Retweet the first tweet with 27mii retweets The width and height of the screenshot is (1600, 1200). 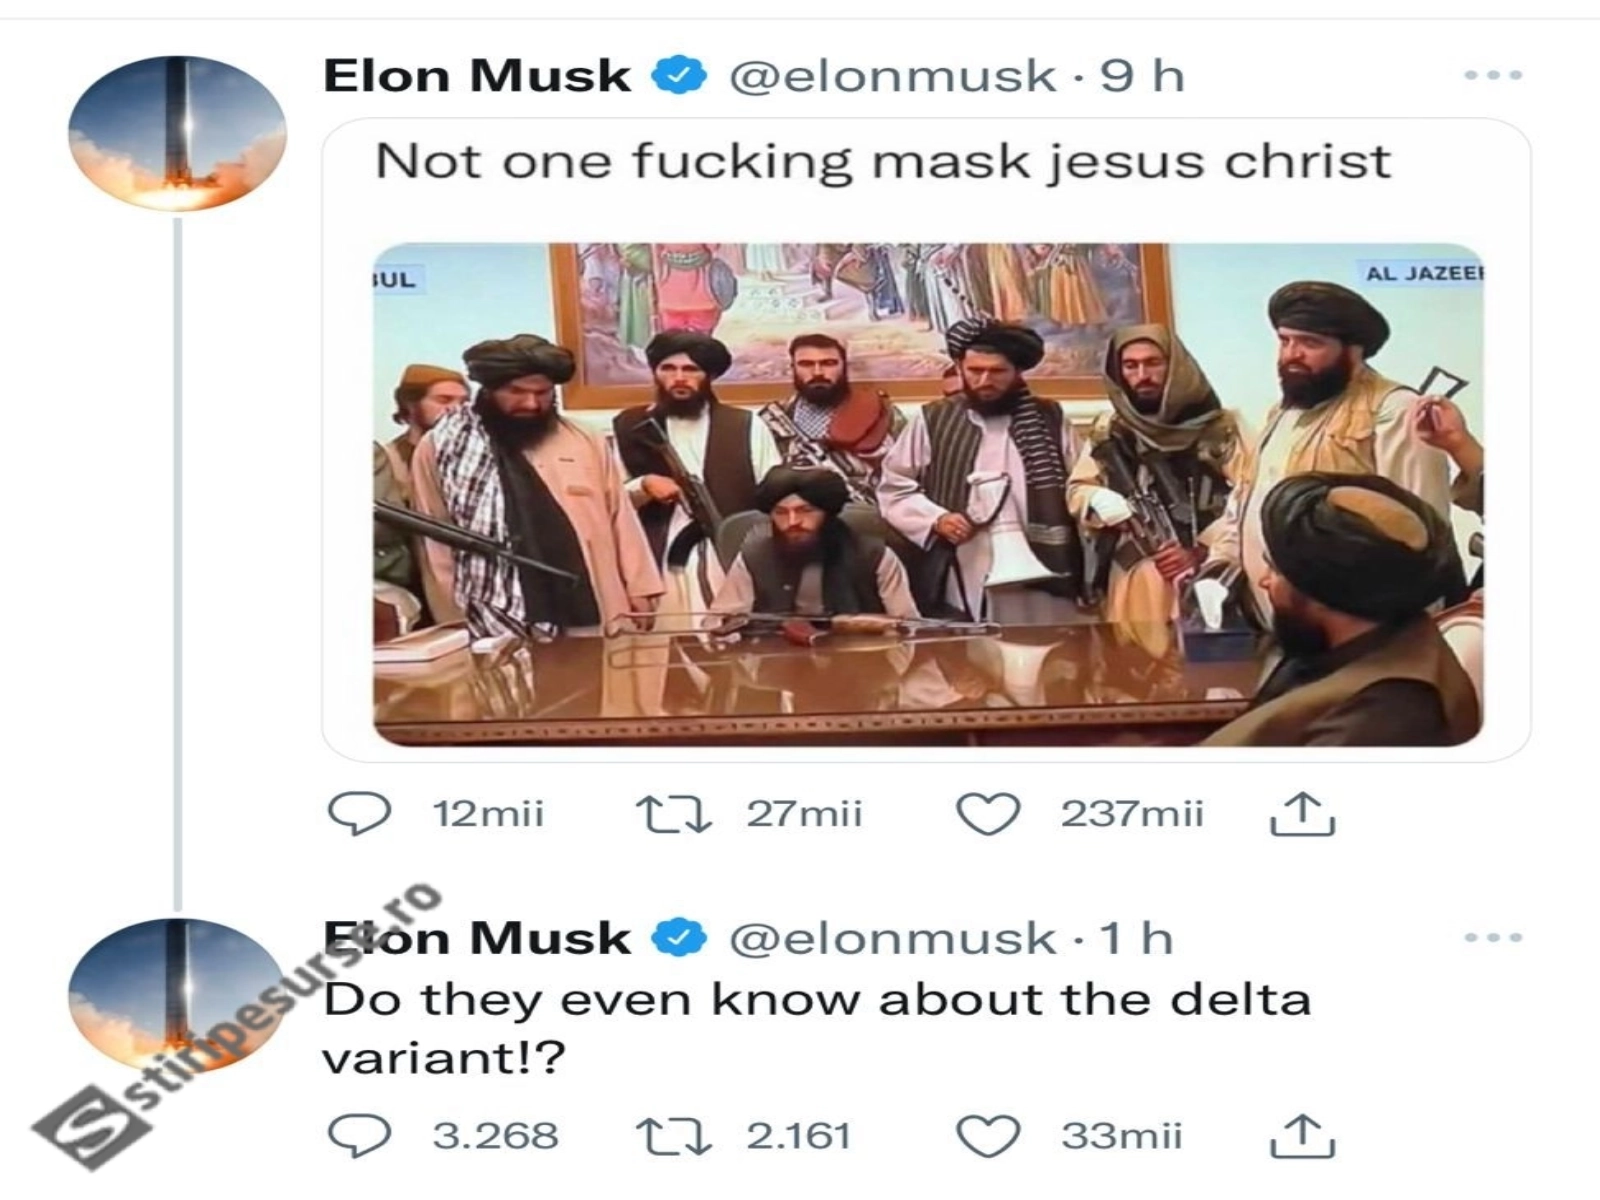click(x=674, y=814)
